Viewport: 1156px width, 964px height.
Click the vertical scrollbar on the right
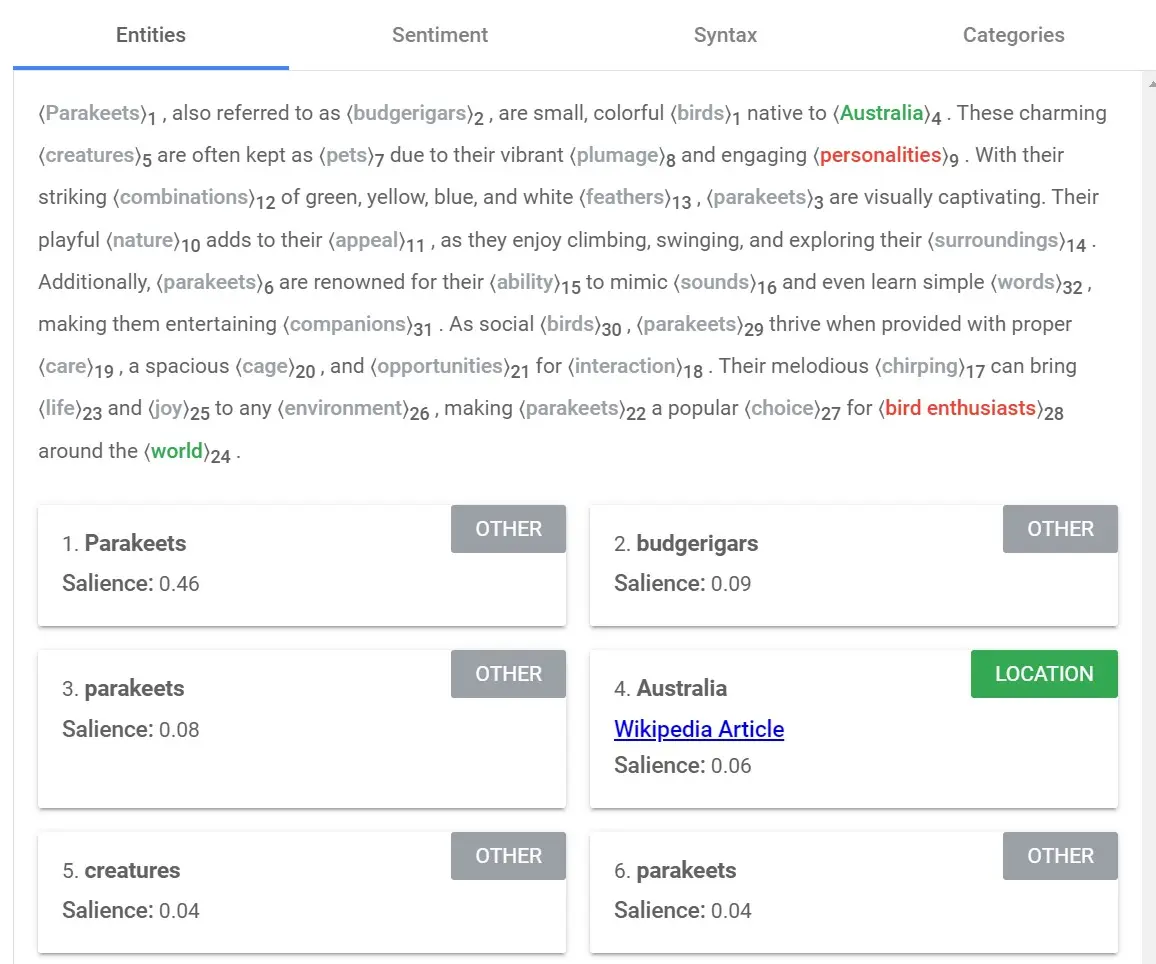pyautogui.click(x=1148, y=500)
